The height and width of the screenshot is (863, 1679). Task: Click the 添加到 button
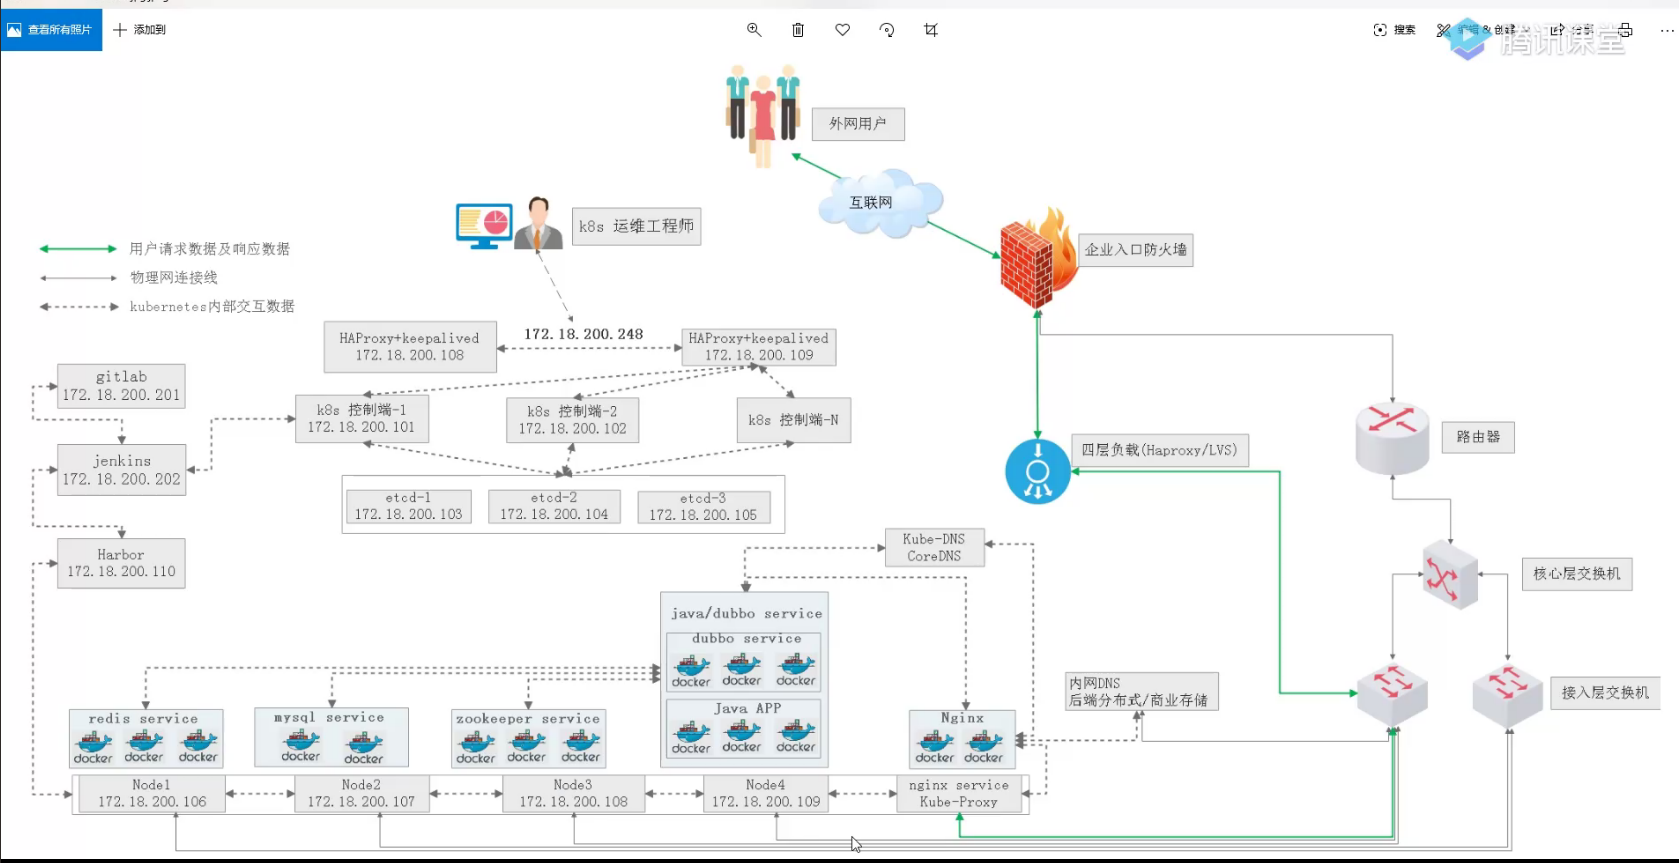pos(140,30)
